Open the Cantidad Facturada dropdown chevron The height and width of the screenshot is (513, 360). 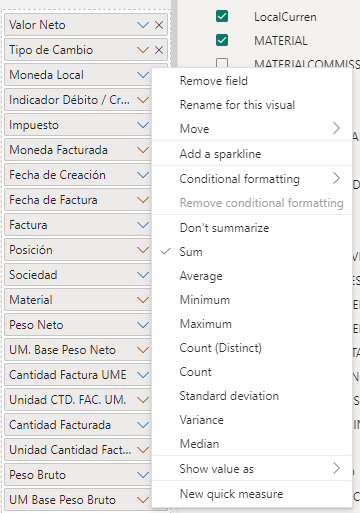[x=143, y=425]
